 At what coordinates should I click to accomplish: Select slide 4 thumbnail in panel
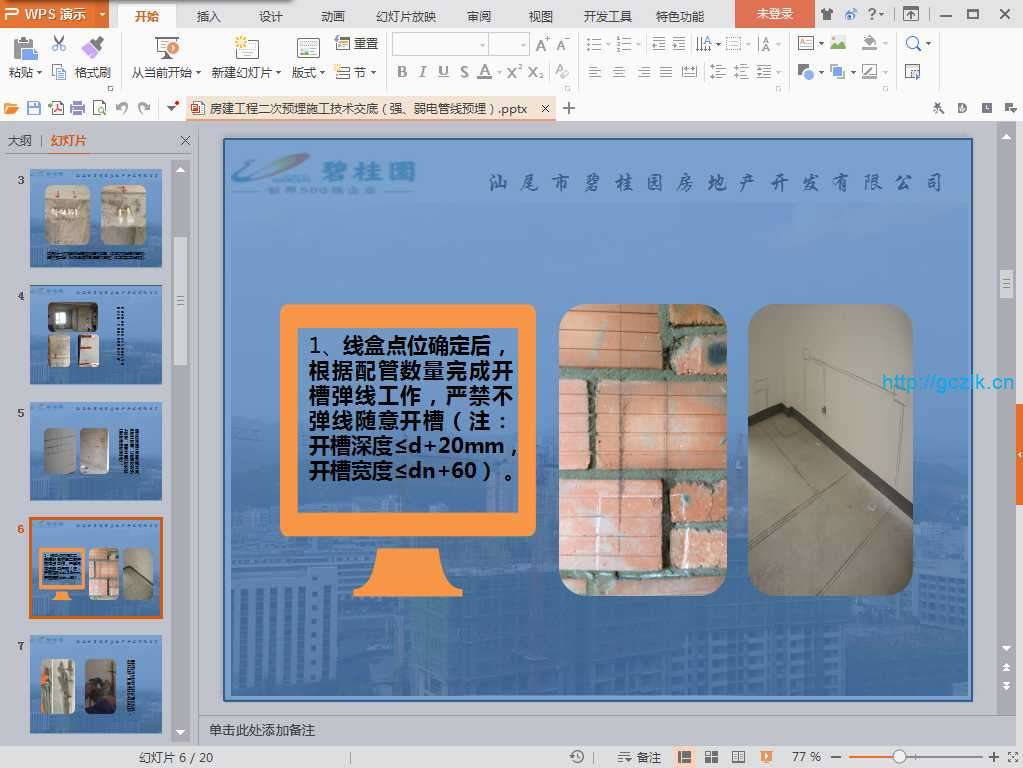(x=95, y=334)
